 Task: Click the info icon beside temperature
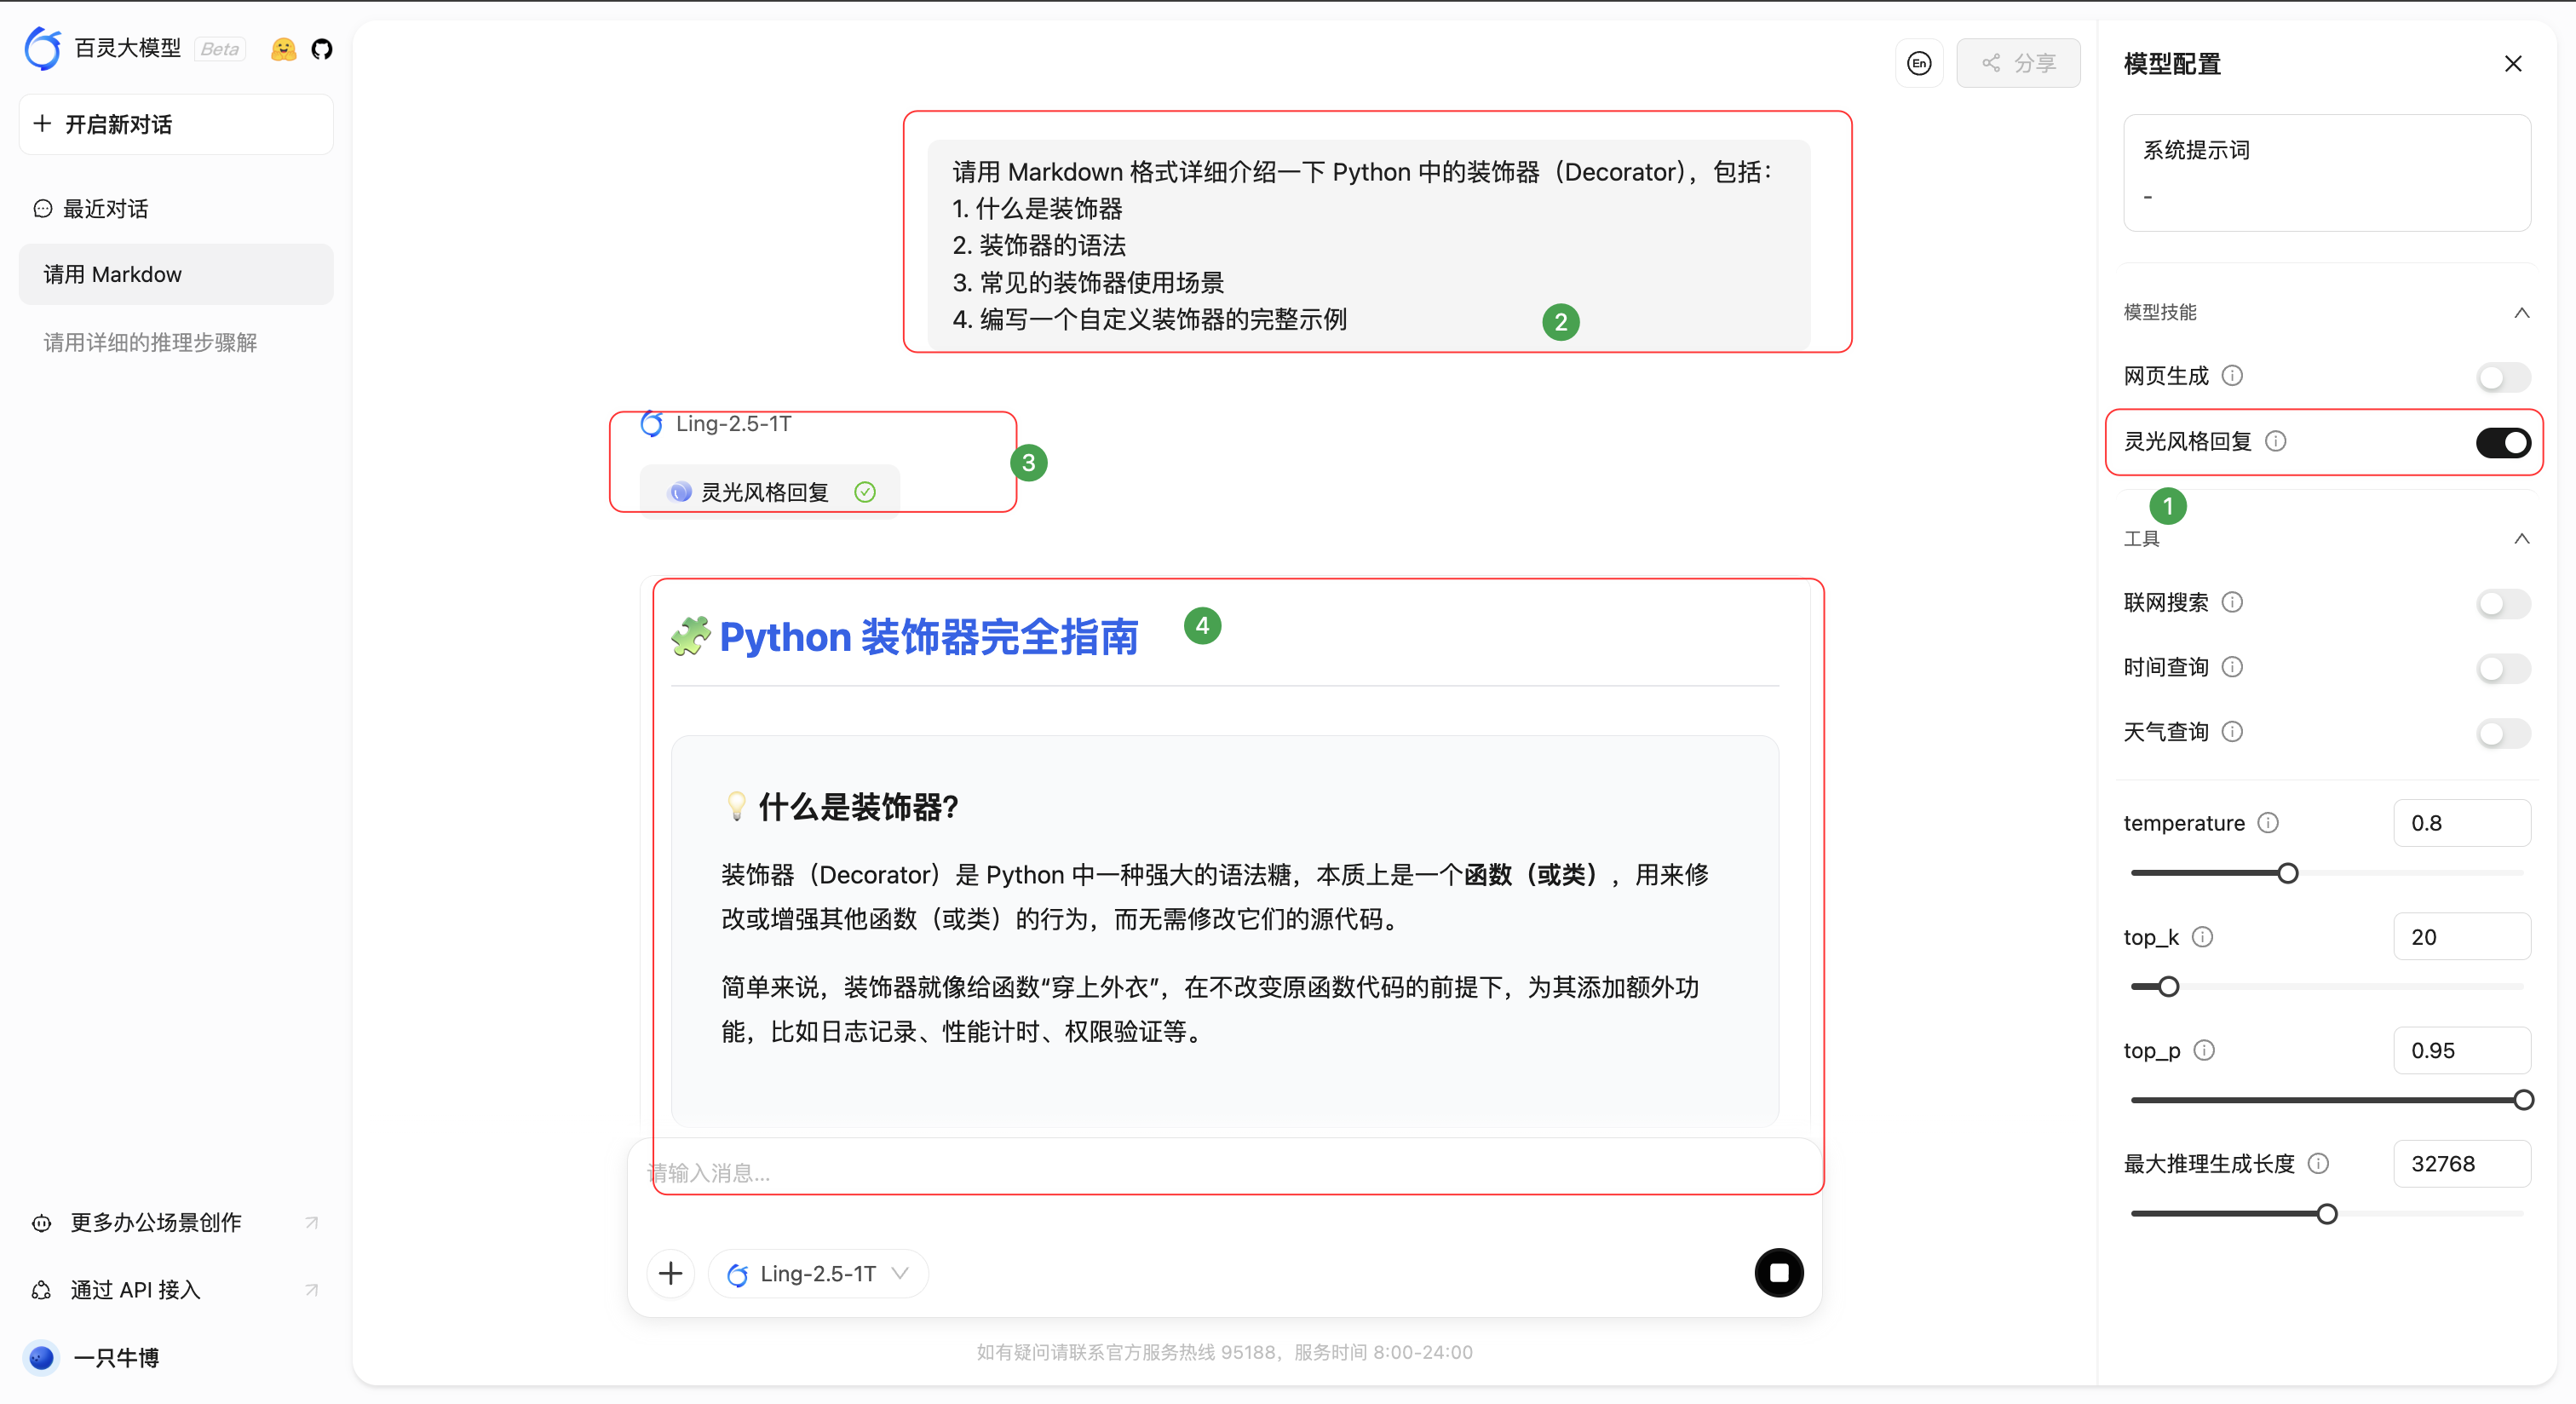coord(2270,822)
